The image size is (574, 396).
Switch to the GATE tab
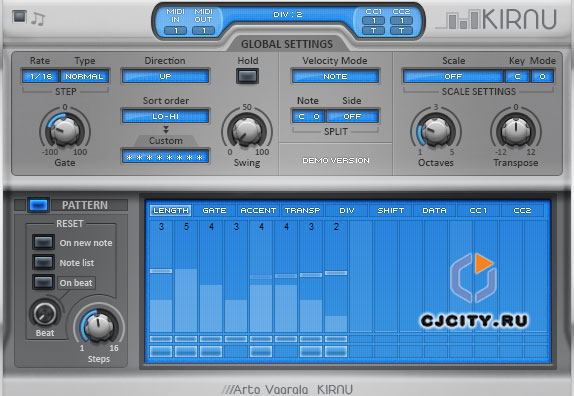[214, 210]
